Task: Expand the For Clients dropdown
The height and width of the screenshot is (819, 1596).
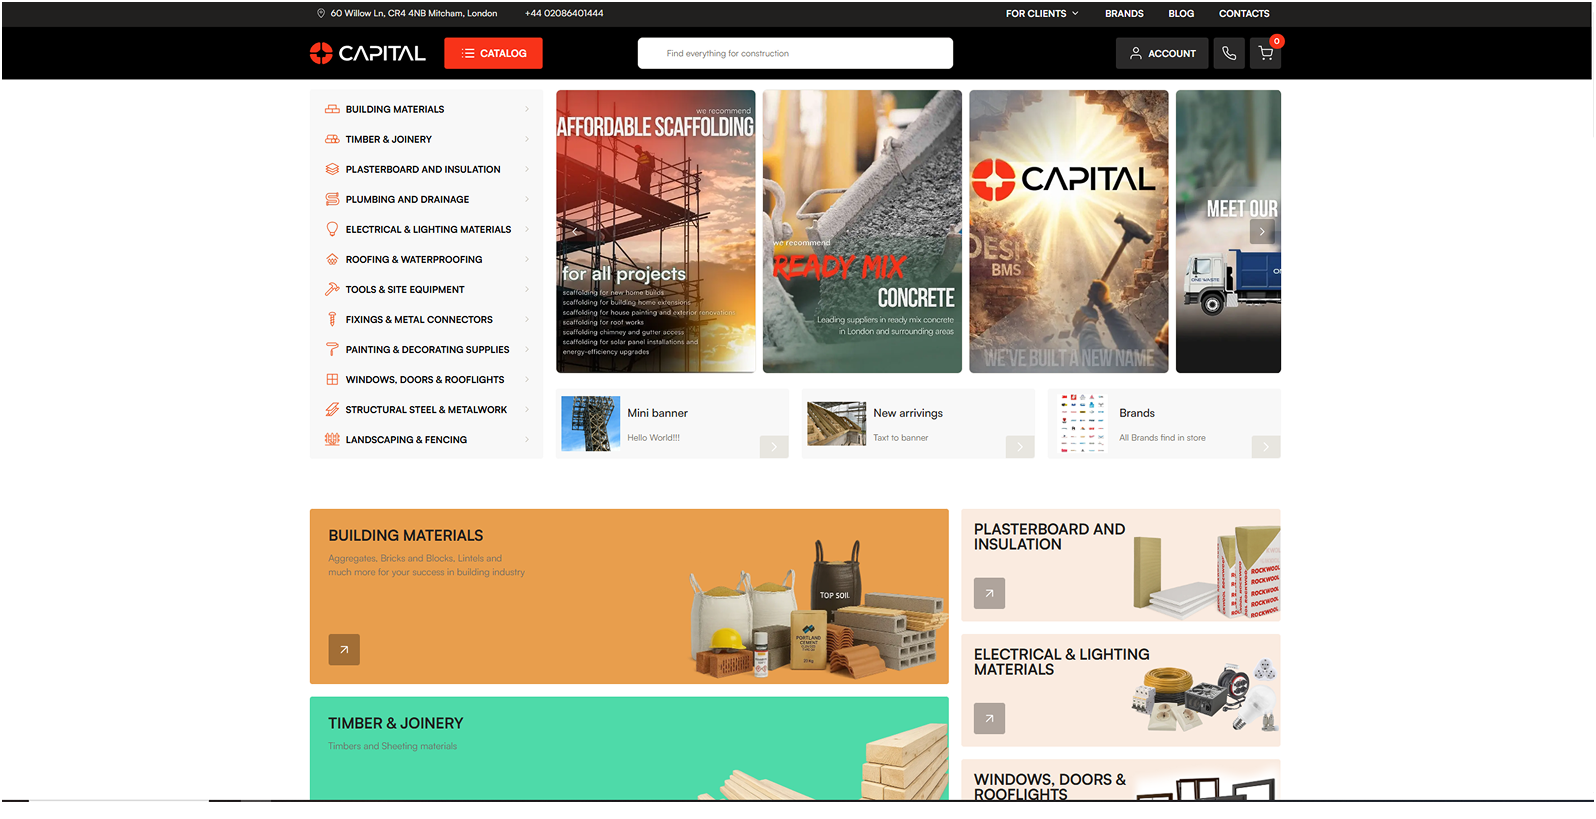Action: (x=1042, y=13)
